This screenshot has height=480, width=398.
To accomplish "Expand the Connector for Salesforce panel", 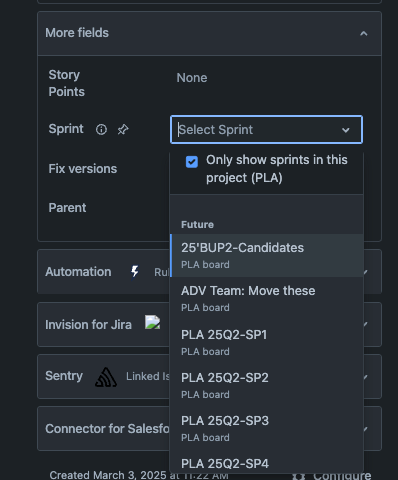I will (x=366, y=429).
